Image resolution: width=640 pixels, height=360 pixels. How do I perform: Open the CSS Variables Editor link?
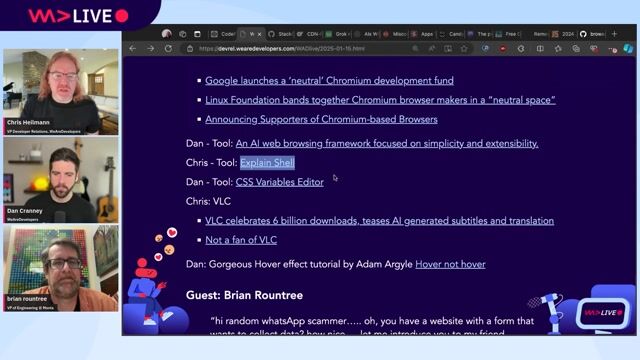tap(280, 182)
